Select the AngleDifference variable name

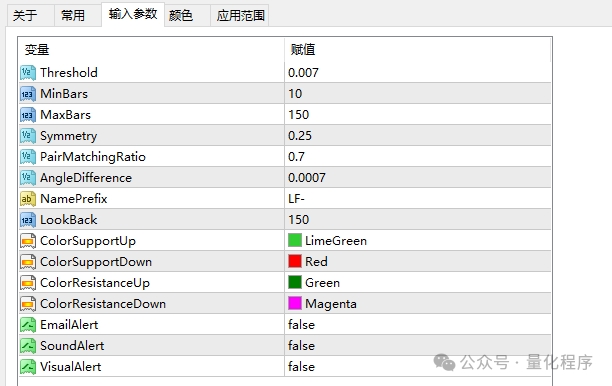click(86, 178)
